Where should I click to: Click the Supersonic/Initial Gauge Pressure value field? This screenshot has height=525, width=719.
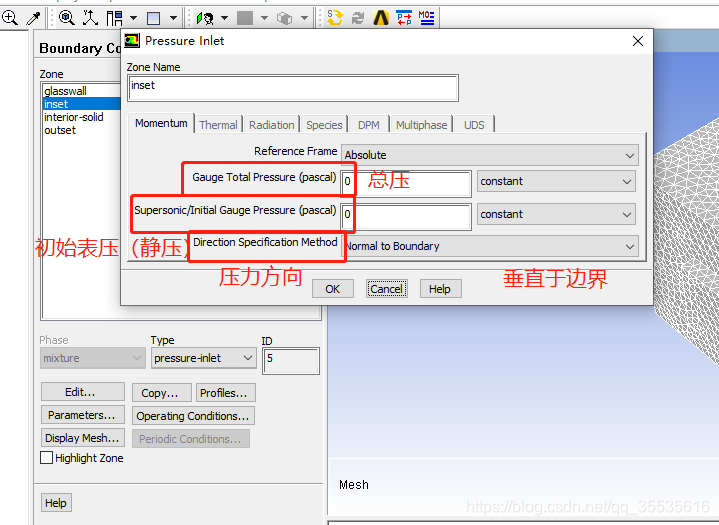406,216
